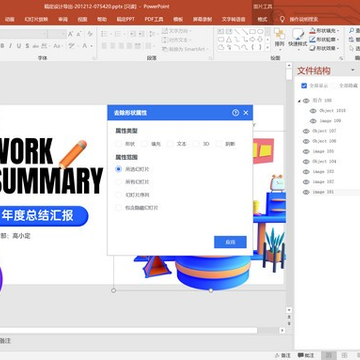This screenshot has height=360, width=360.
Task: Open the 排列 arrange button
Action: tap(279, 38)
